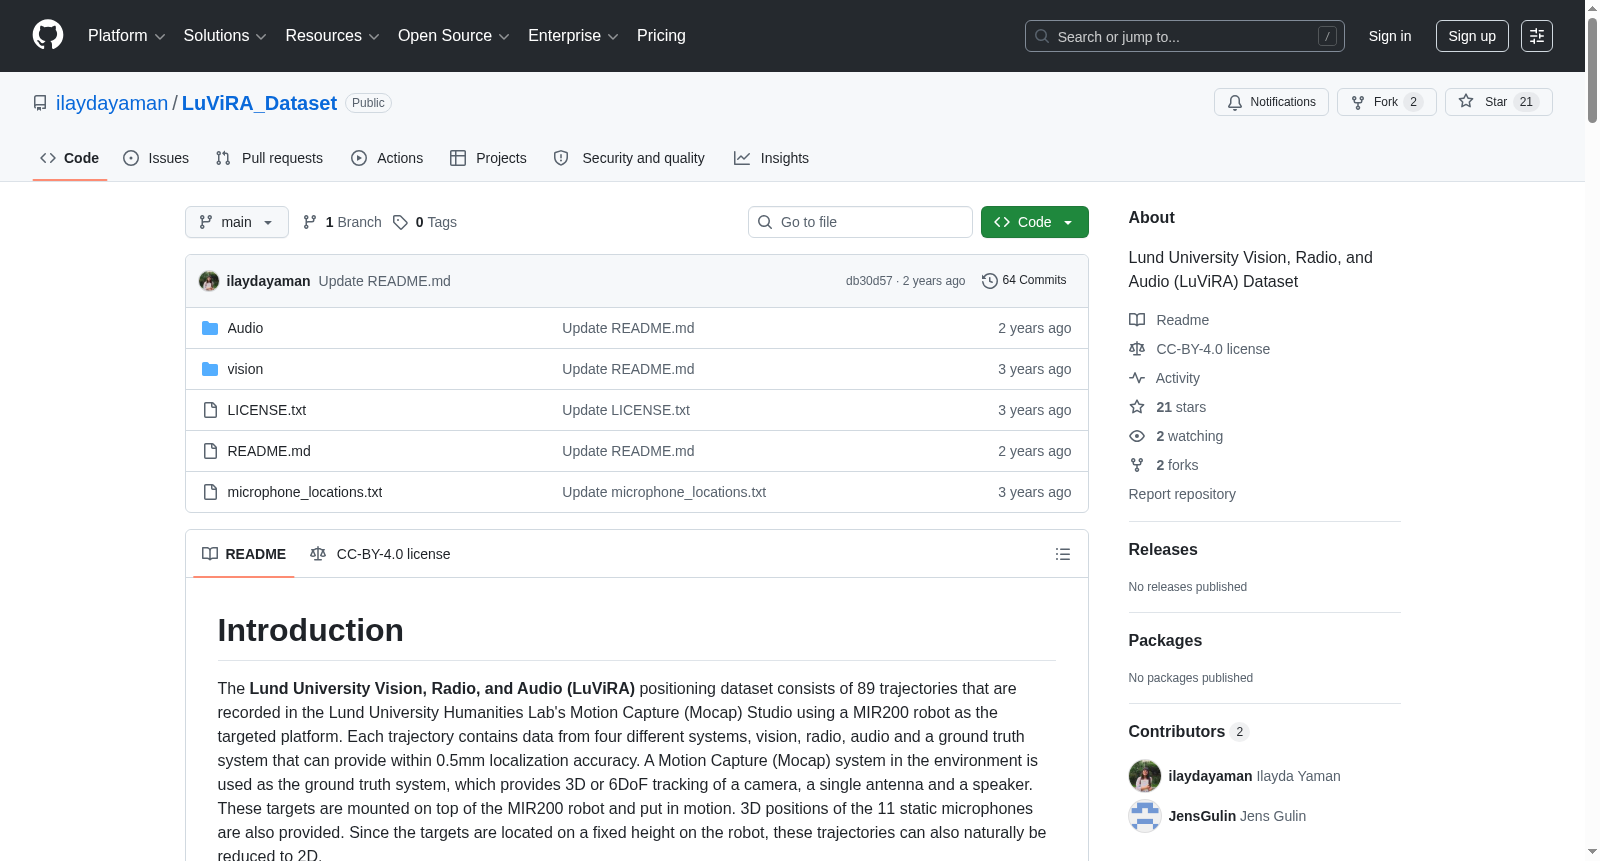Click the Sign in link
This screenshot has width=1600, height=861.
point(1390,36)
